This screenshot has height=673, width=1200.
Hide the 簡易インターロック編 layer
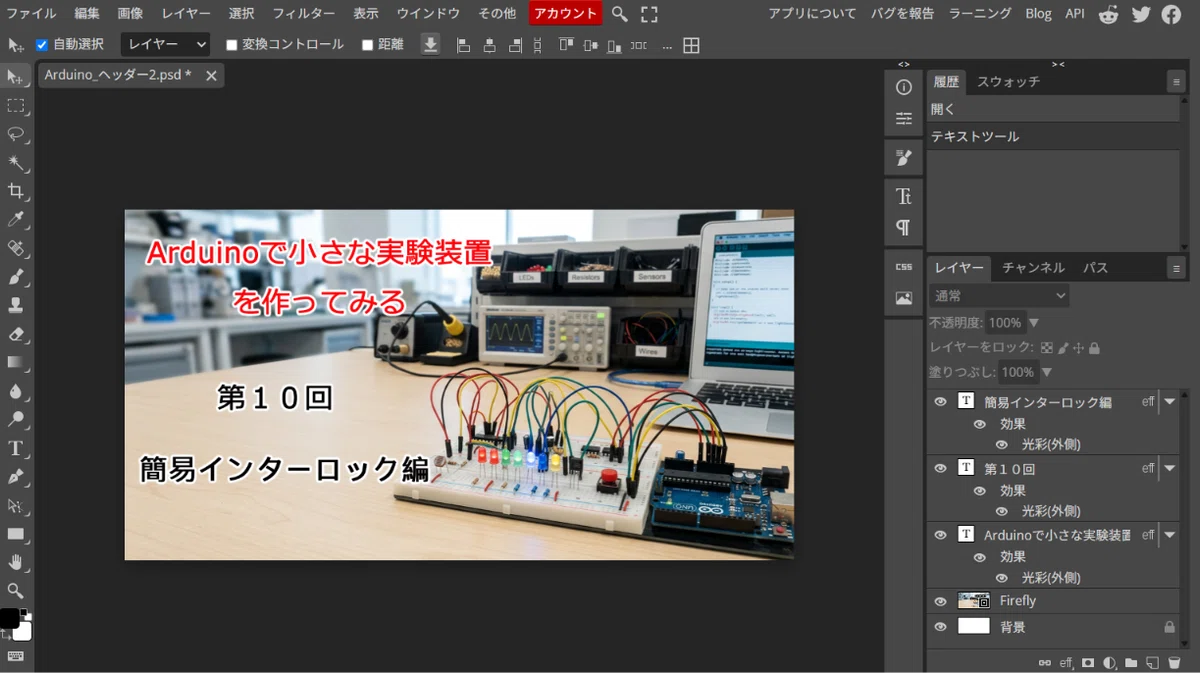pyautogui.click(x=940, y=401)
